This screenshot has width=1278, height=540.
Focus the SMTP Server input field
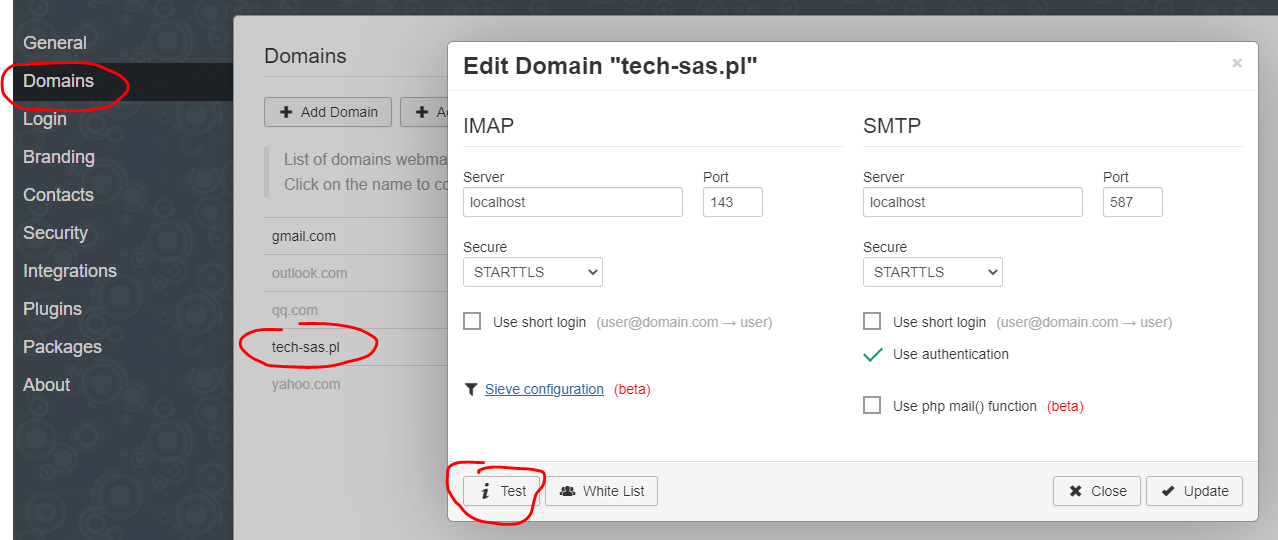(x=973, y=202)
